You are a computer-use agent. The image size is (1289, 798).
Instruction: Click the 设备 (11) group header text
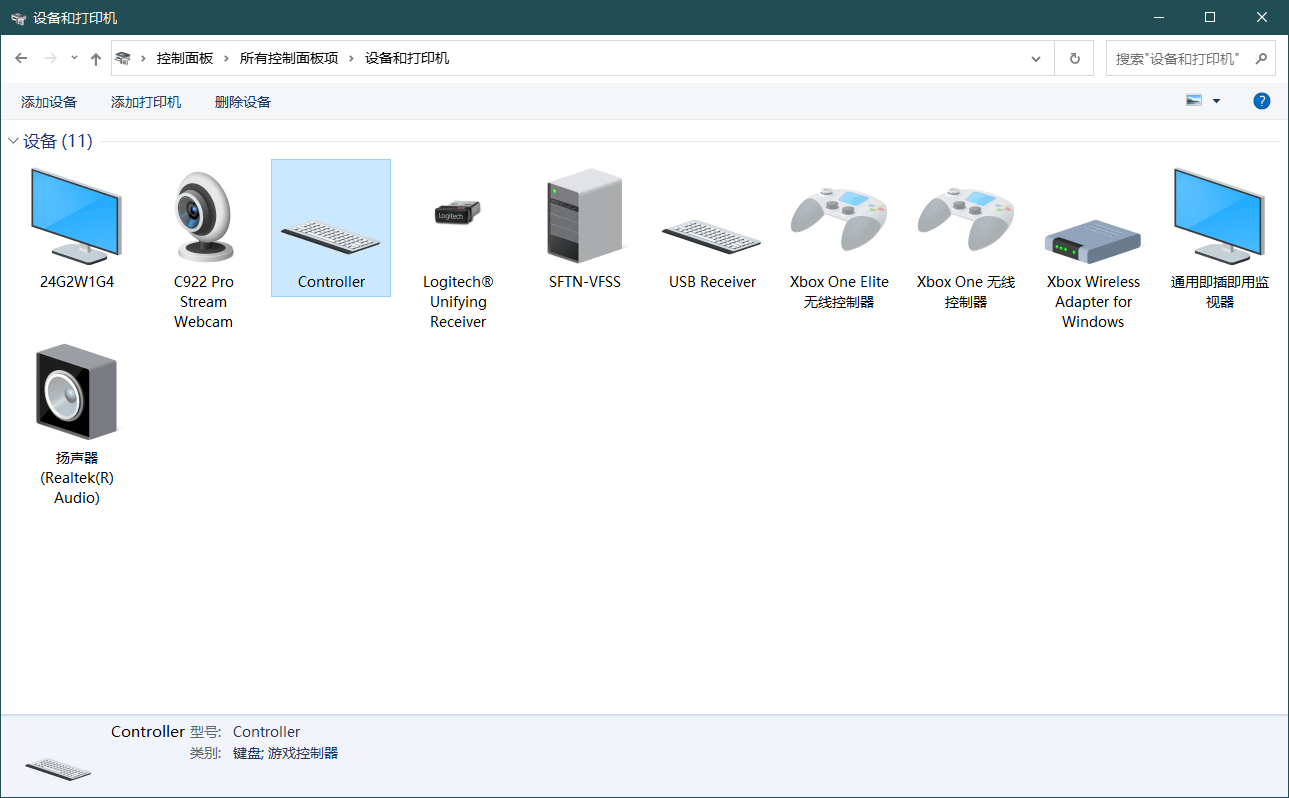pyautogui.click(x=58, y=141)
